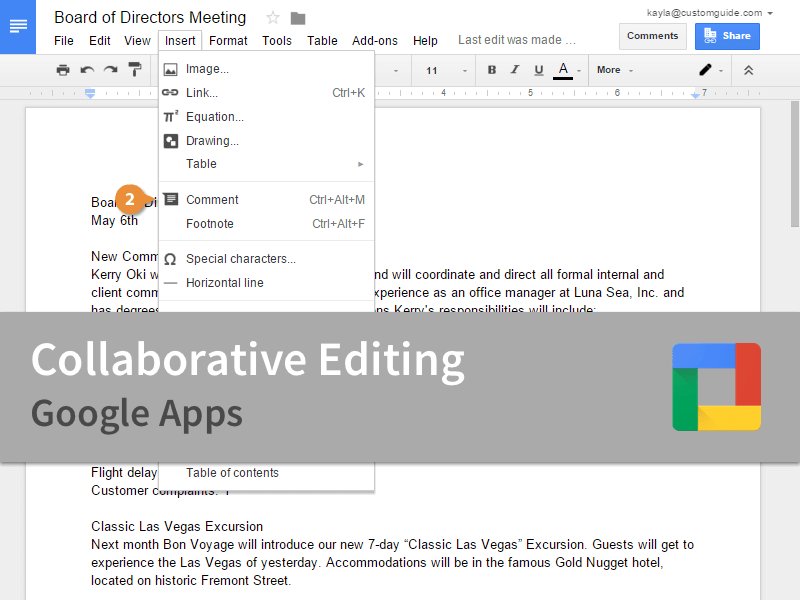Viewport: 800px width, 600px height.
Task: Click the font dropdown arrow beside size 11
Action: pos(395,71)
